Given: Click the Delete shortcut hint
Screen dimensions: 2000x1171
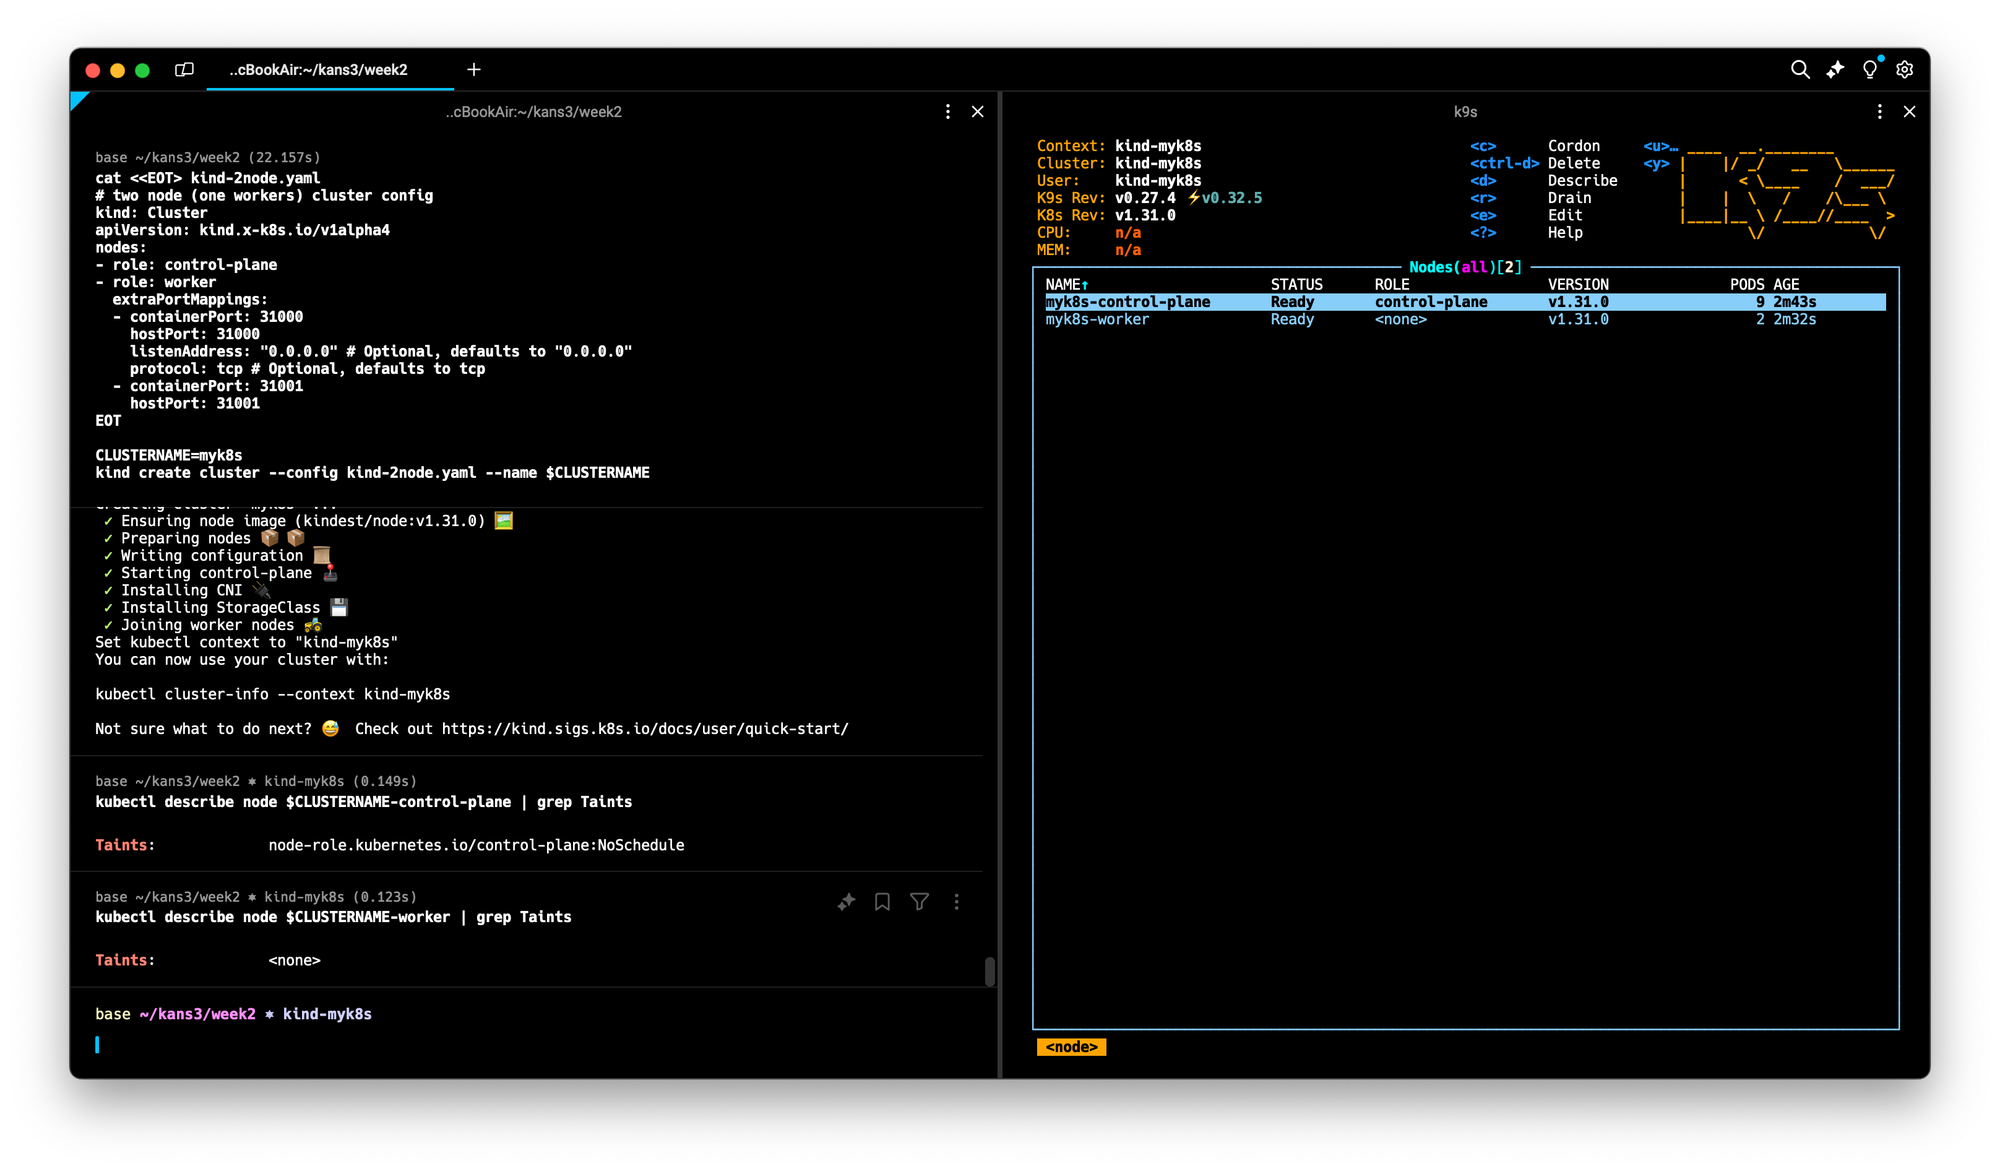Looking at the screenshot, I should 1573,164.
